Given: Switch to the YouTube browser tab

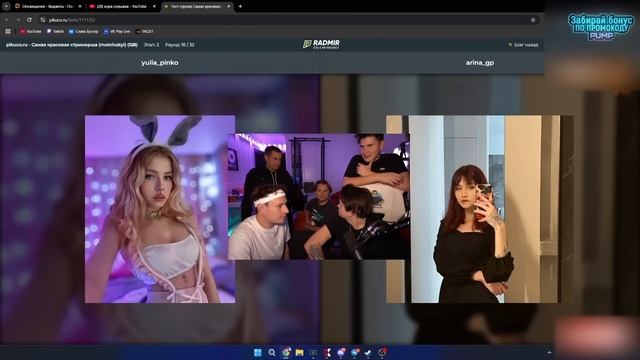Looking at the screenshot, I should (x=122, y=7).
